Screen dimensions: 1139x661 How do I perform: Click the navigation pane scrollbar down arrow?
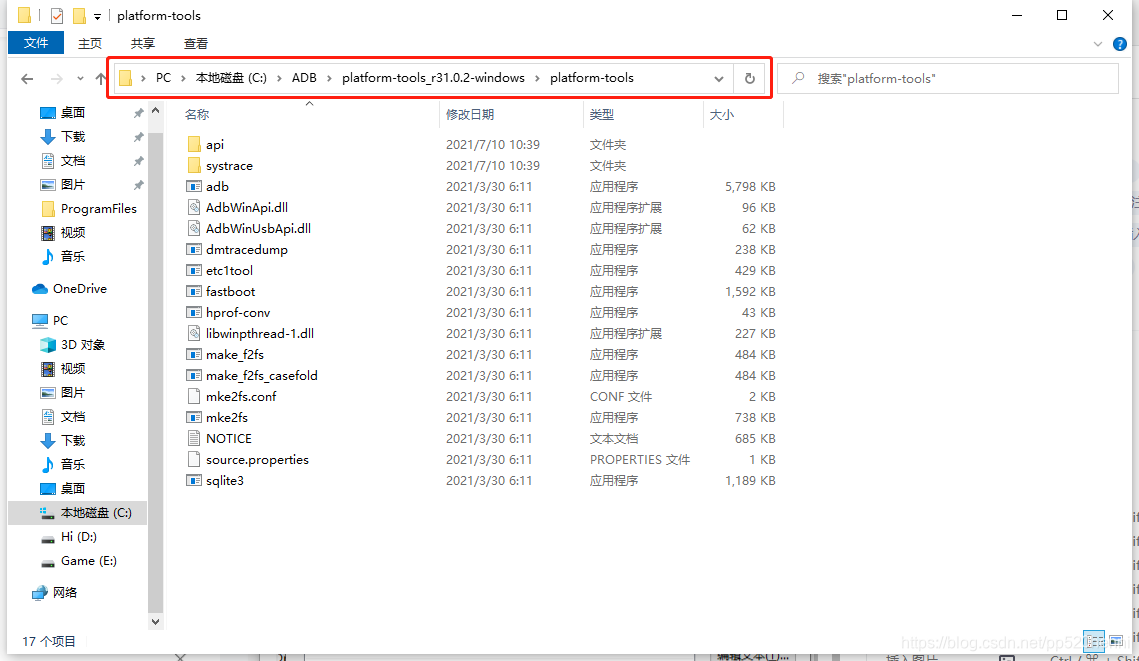tap(155, 622)
